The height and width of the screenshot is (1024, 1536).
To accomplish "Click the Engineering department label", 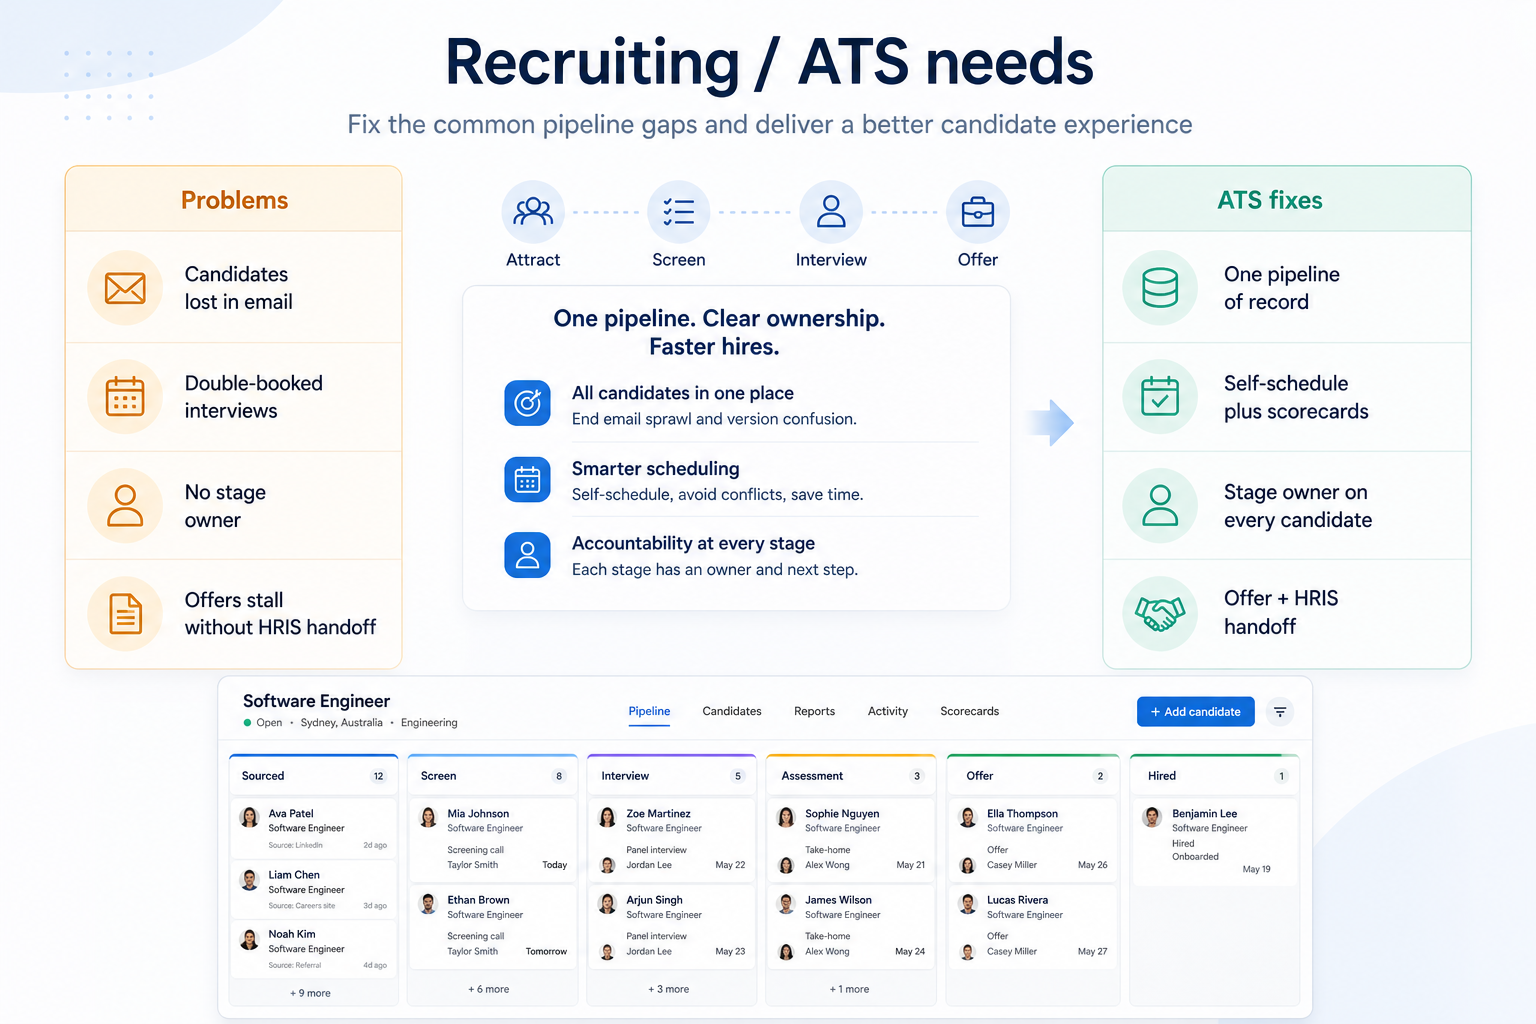I will click(x=429, y=723).
